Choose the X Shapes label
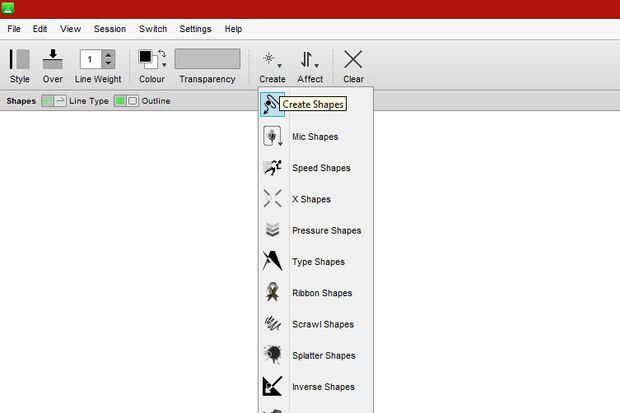This screenshot has height=413, width=620. point(311,199)
